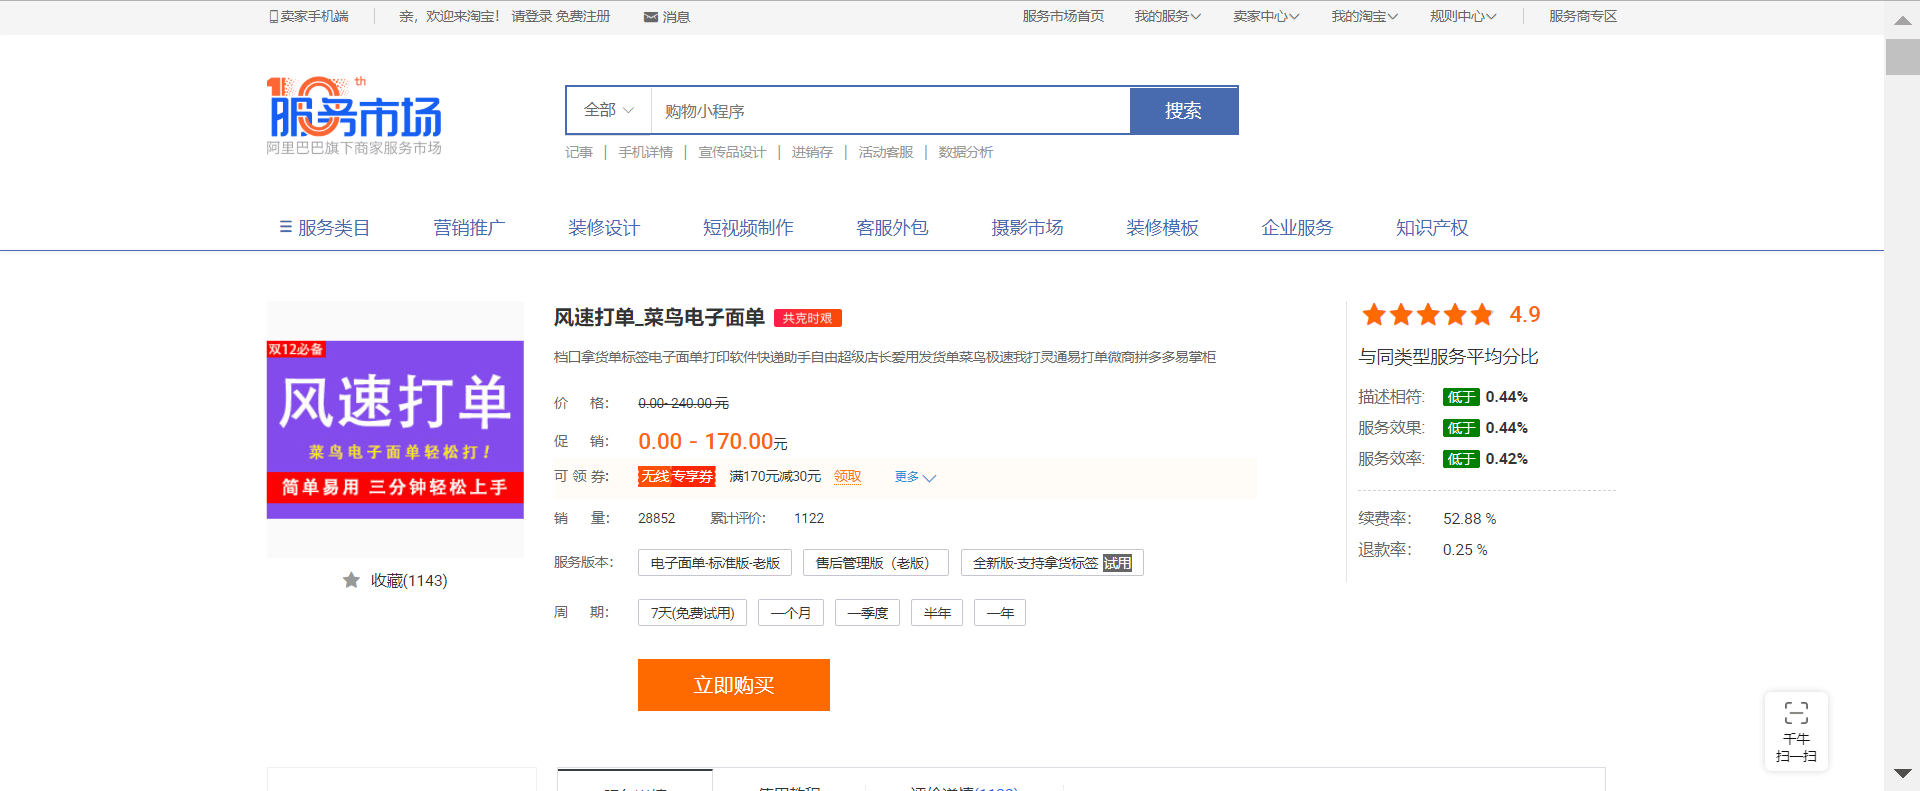Click the 请登录 link
This screenshot has height=791, width=1920.
[x=532, y=16]
